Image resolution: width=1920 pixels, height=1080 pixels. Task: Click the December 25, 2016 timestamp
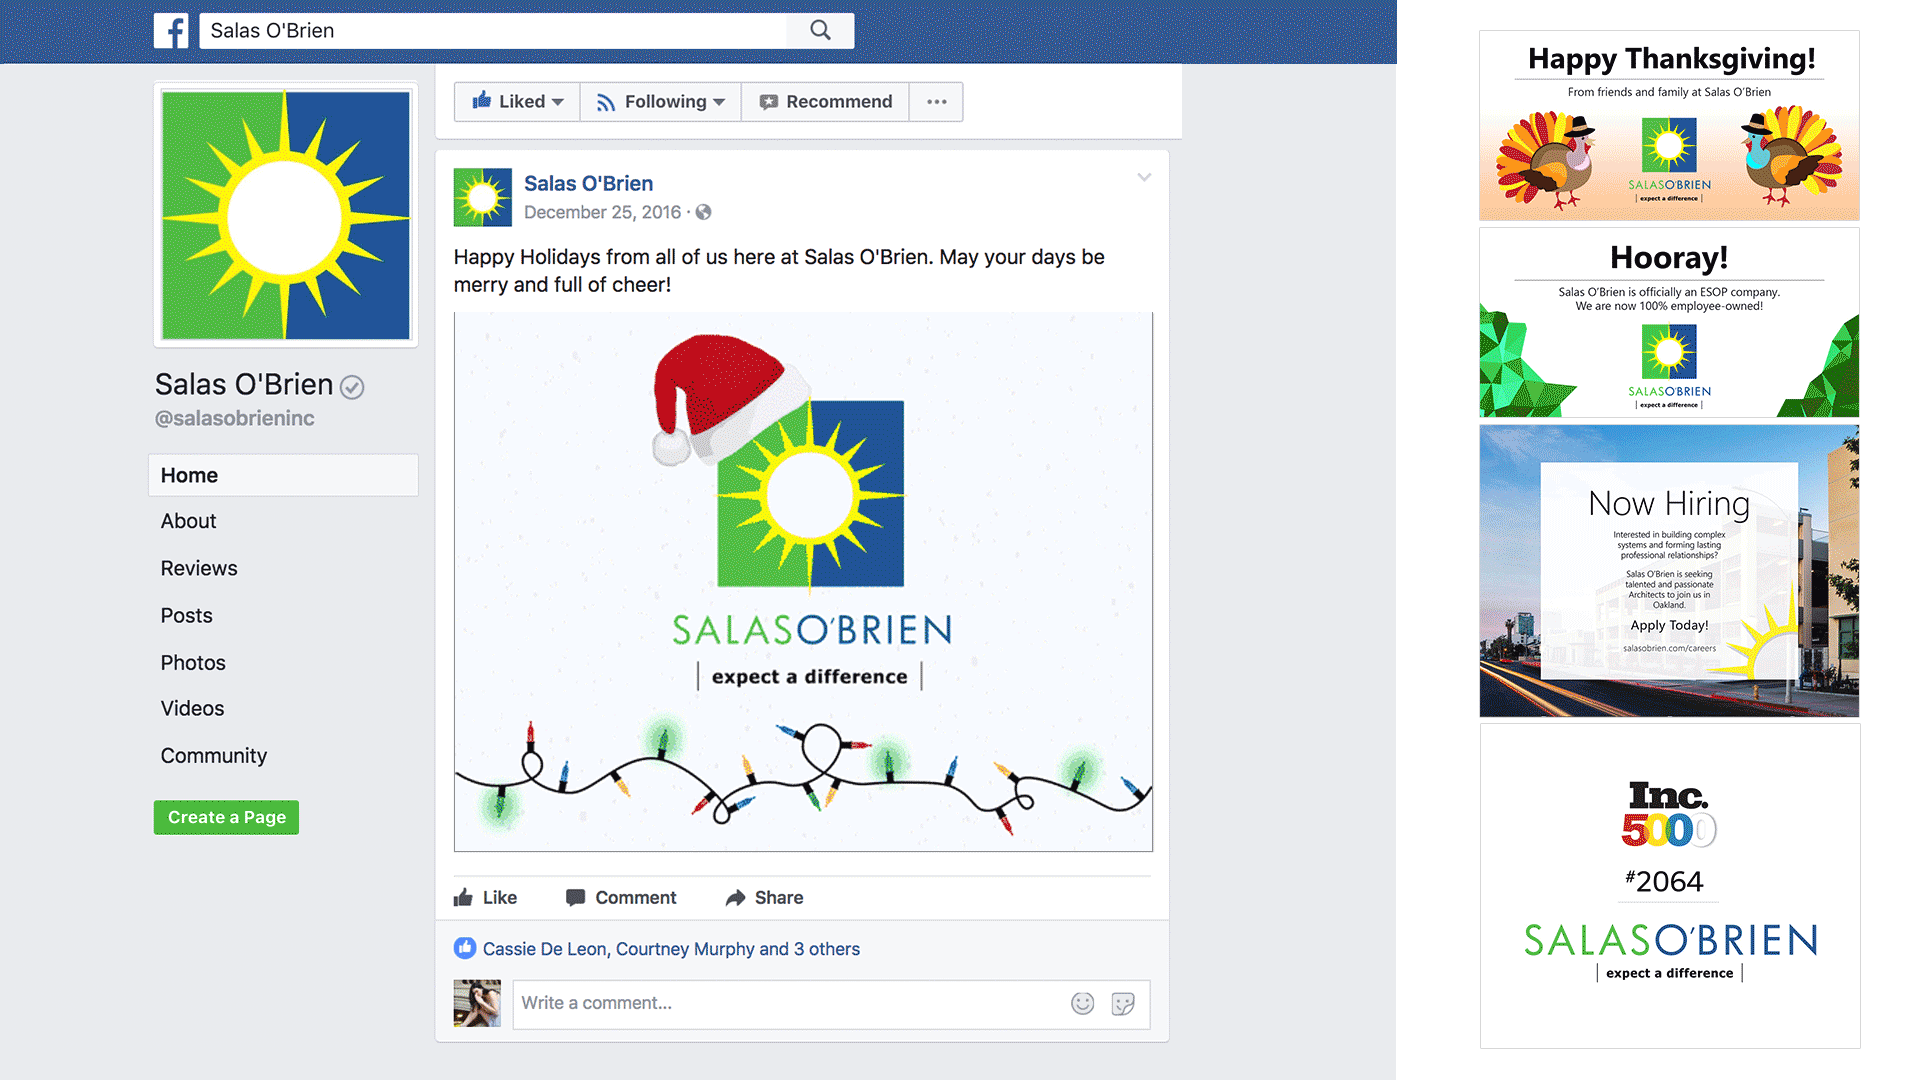(x=602, y=212)
